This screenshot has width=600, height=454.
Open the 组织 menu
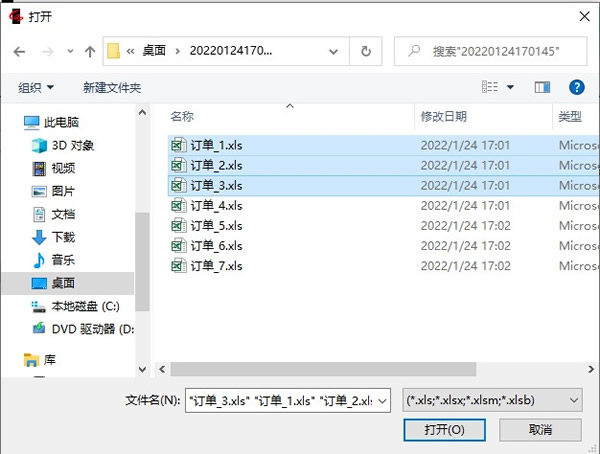36,88
